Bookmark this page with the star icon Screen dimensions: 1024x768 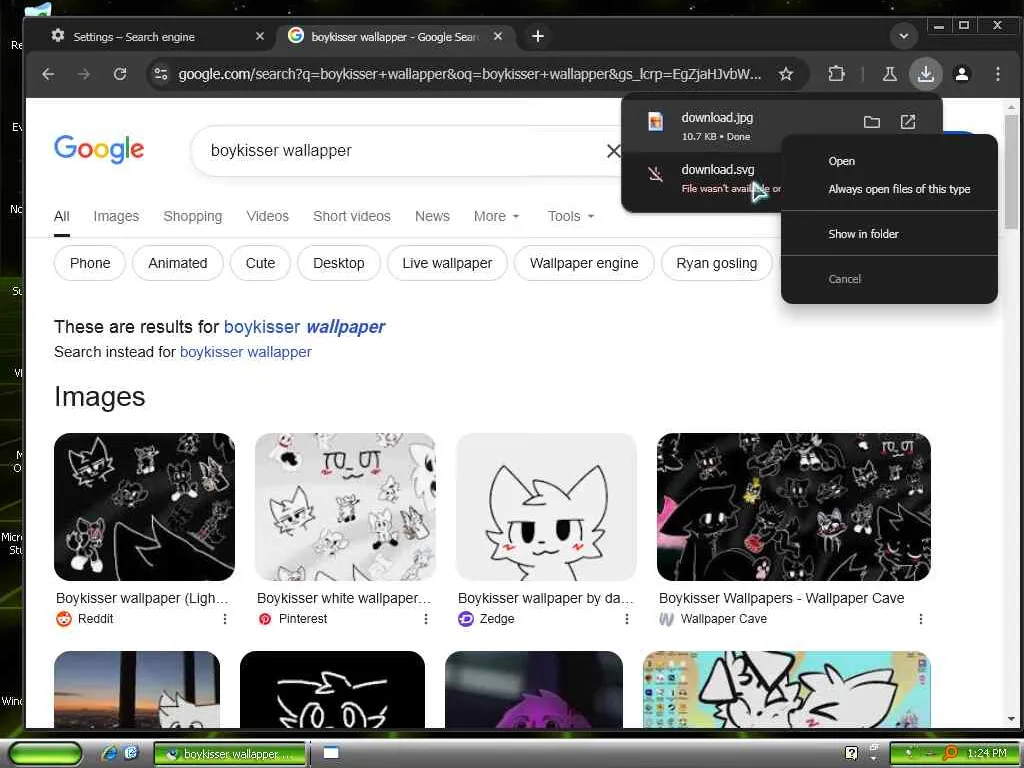pos(786,74)
